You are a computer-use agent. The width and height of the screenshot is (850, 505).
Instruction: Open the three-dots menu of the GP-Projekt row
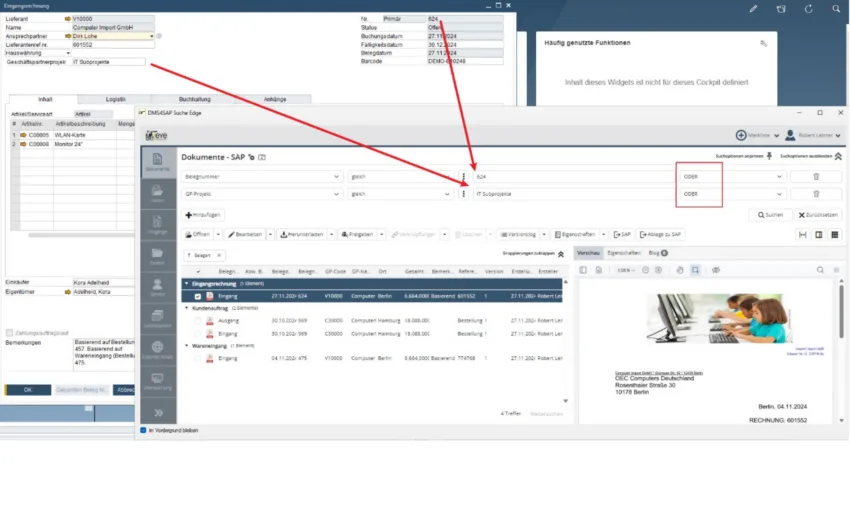point(463,194)
